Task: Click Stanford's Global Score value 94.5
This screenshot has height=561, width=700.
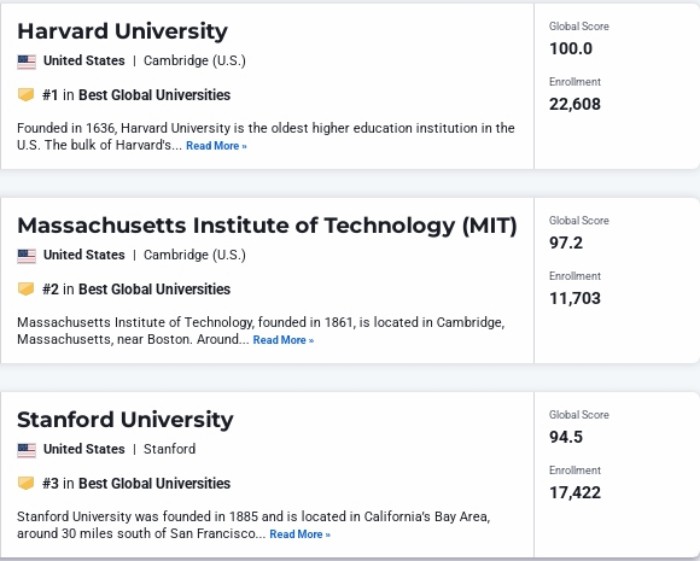Action: click(x=566, y=436)
